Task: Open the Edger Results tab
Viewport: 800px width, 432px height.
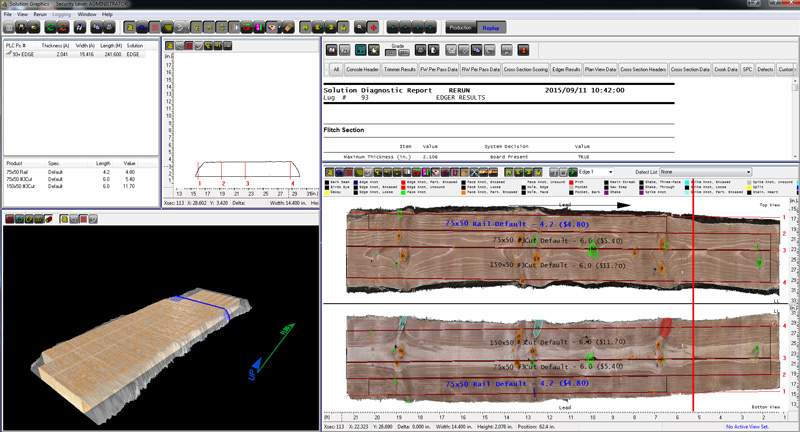Action: coord(566,69)
